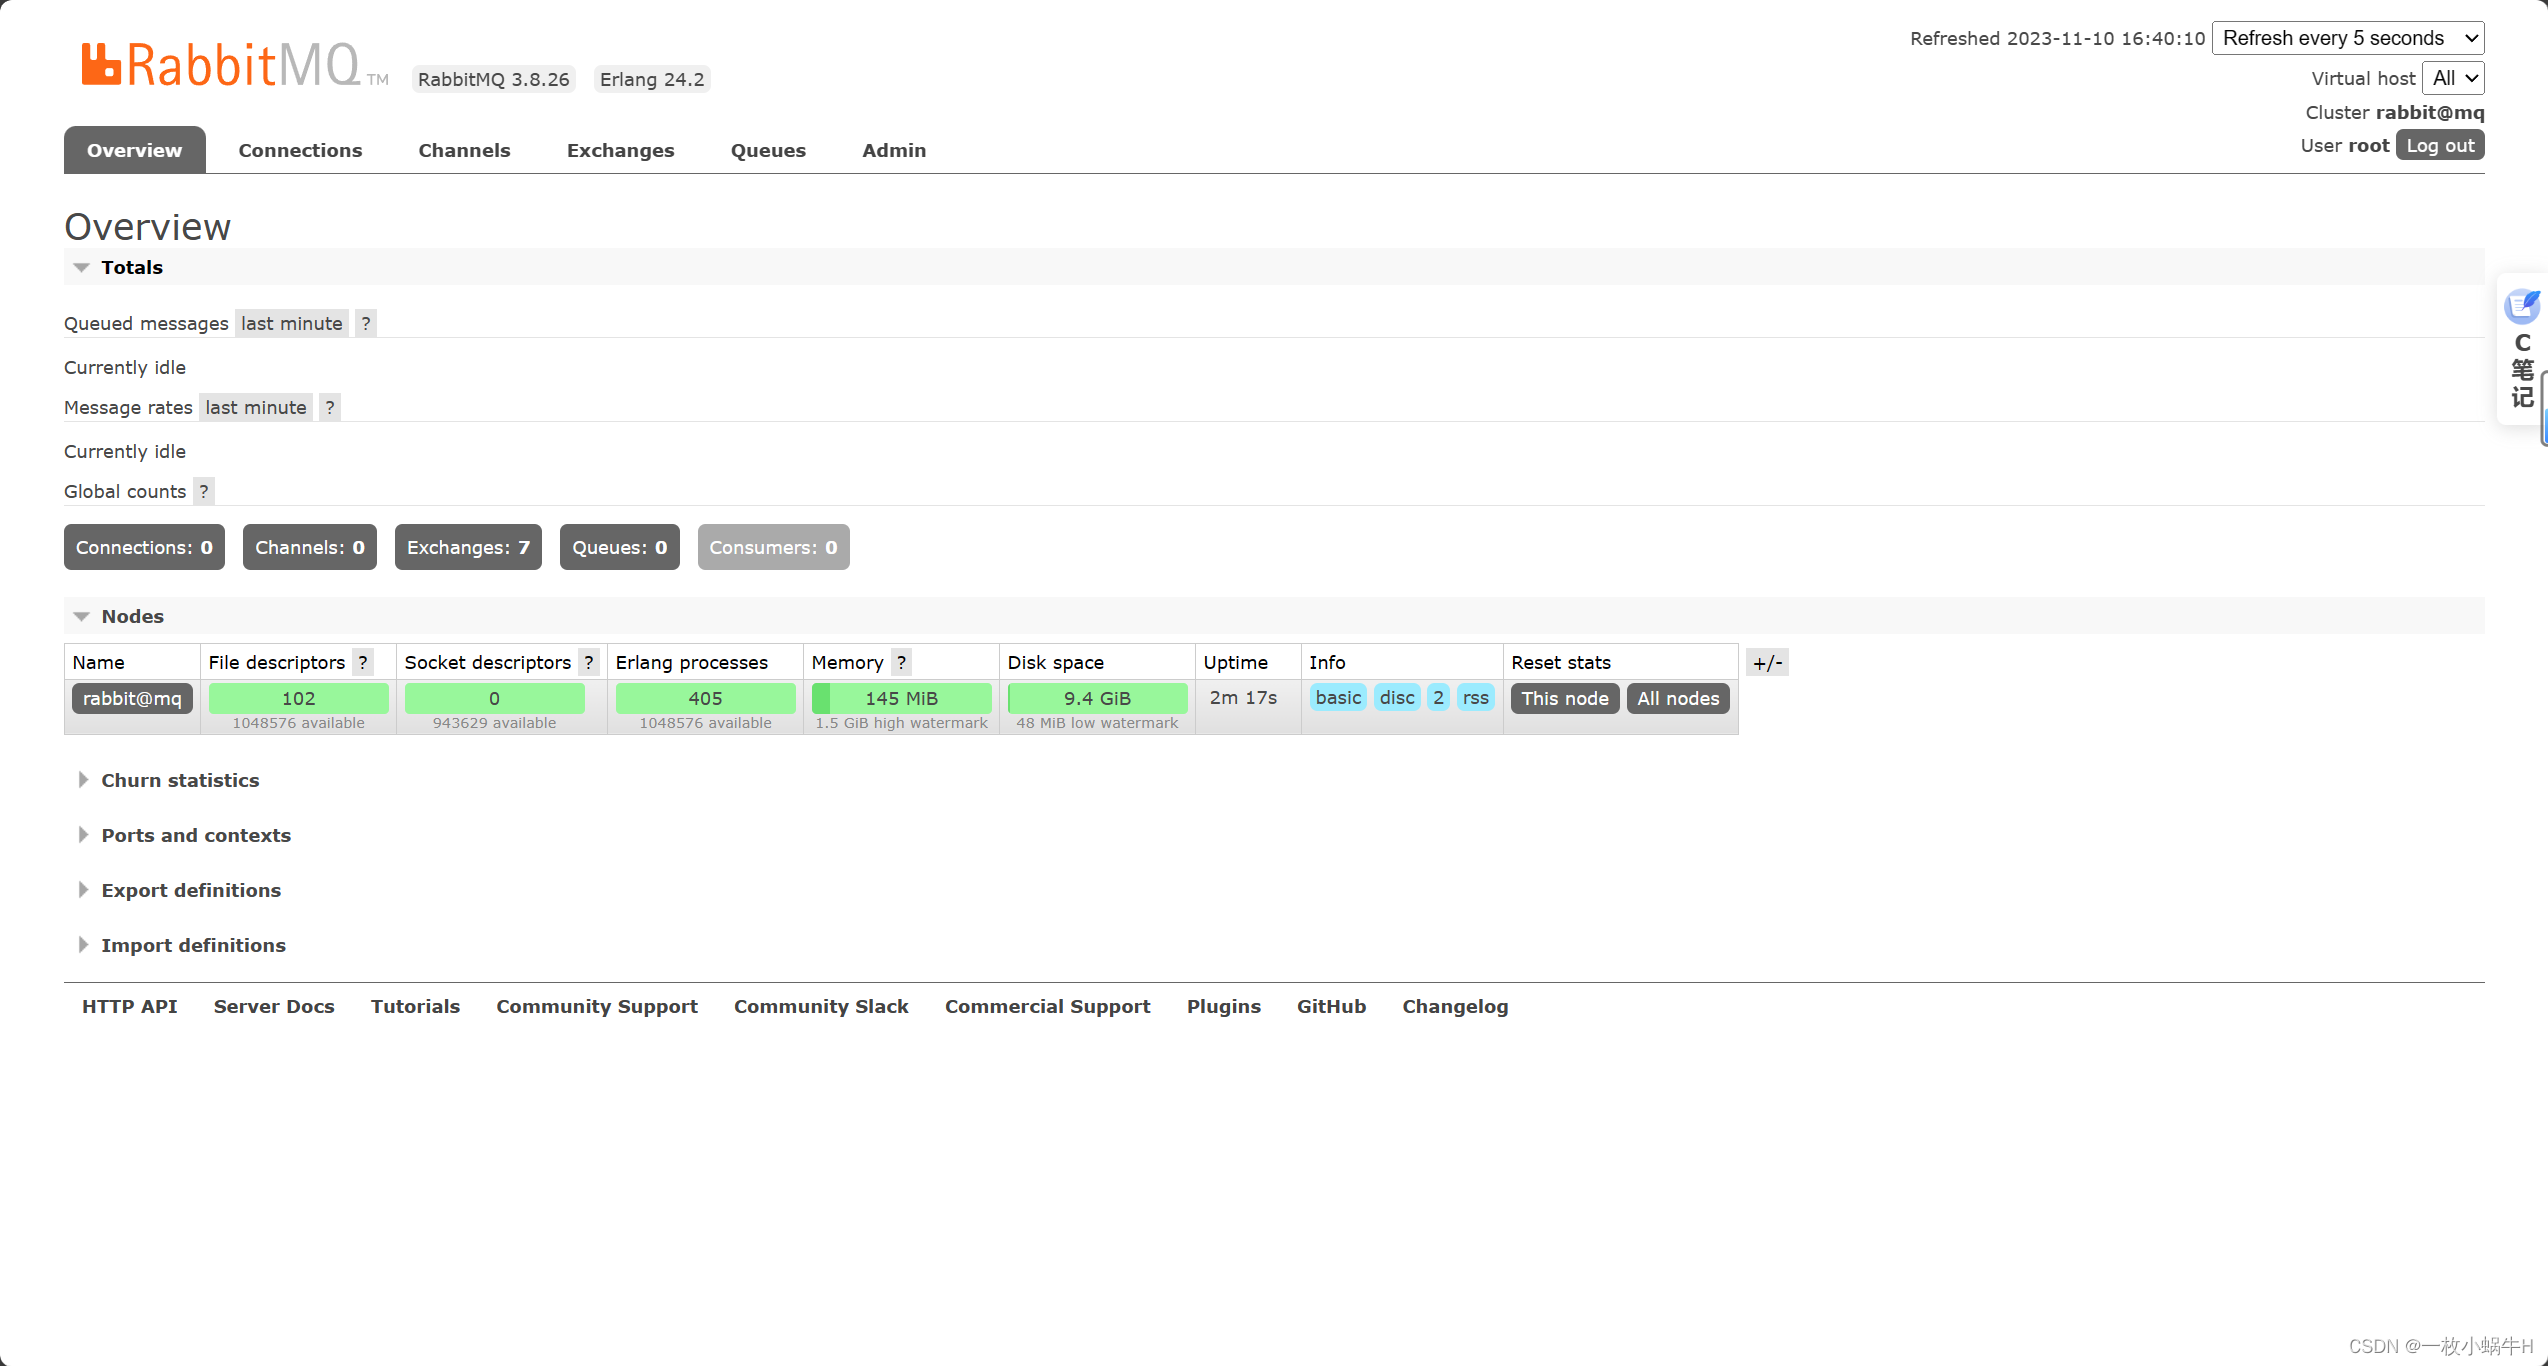The image size is (2548, 1366).
Task: Reset stats for This node
Action: 1565,698
